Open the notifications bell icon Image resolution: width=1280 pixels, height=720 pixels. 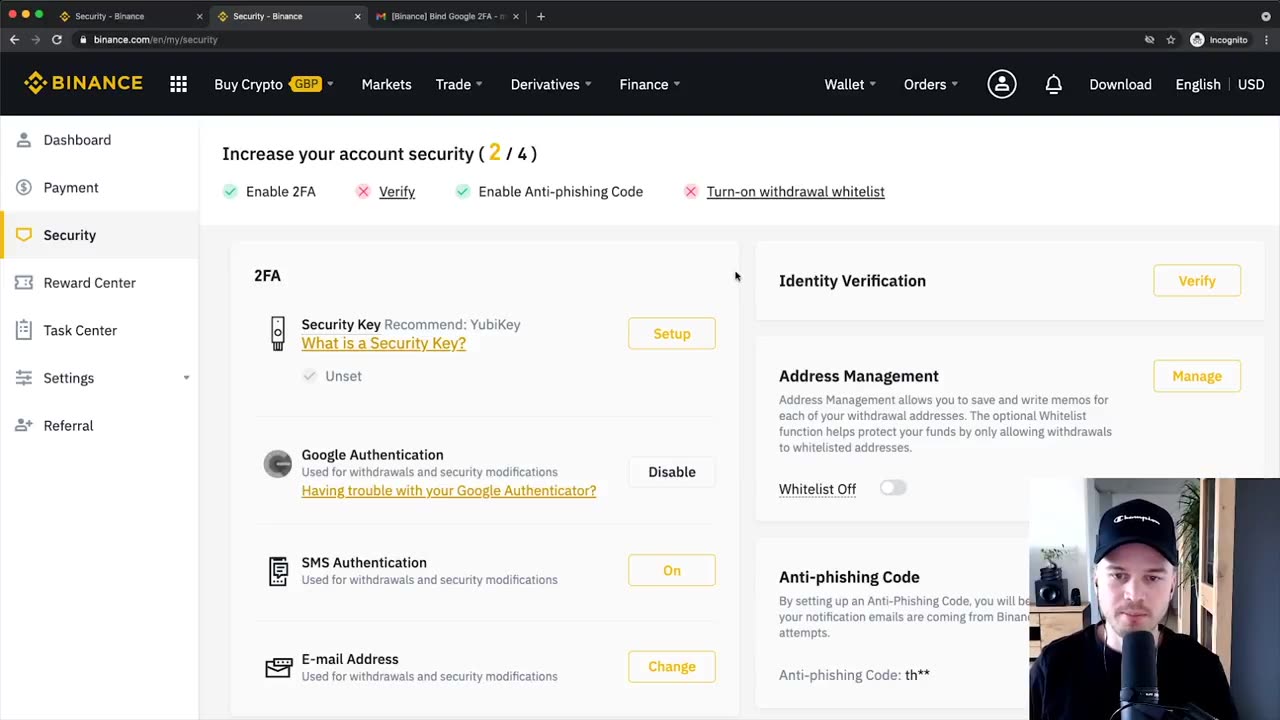[1053, 85]
